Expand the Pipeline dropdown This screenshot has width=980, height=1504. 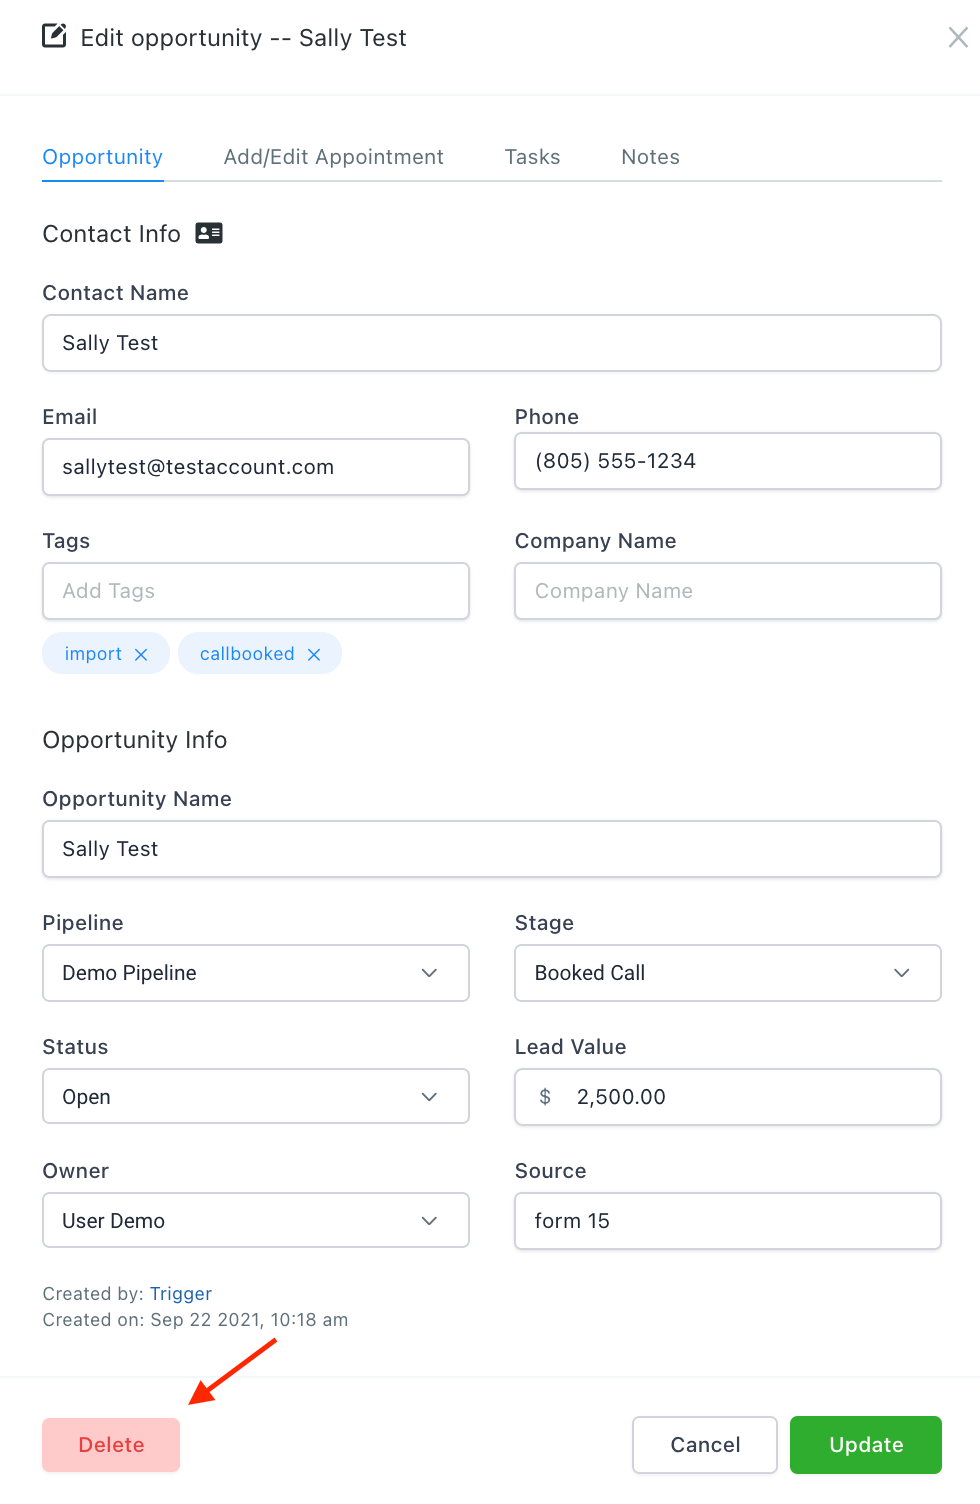[256, 973]
